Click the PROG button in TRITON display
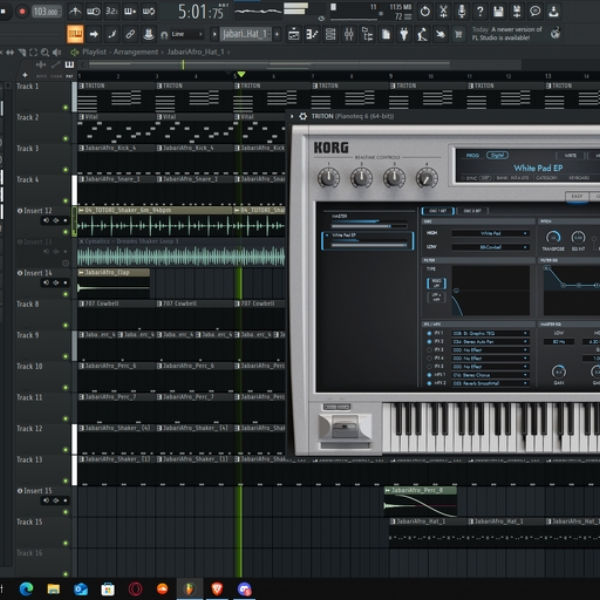The height and width of the screenshot is (600, 600). (473, 155)
